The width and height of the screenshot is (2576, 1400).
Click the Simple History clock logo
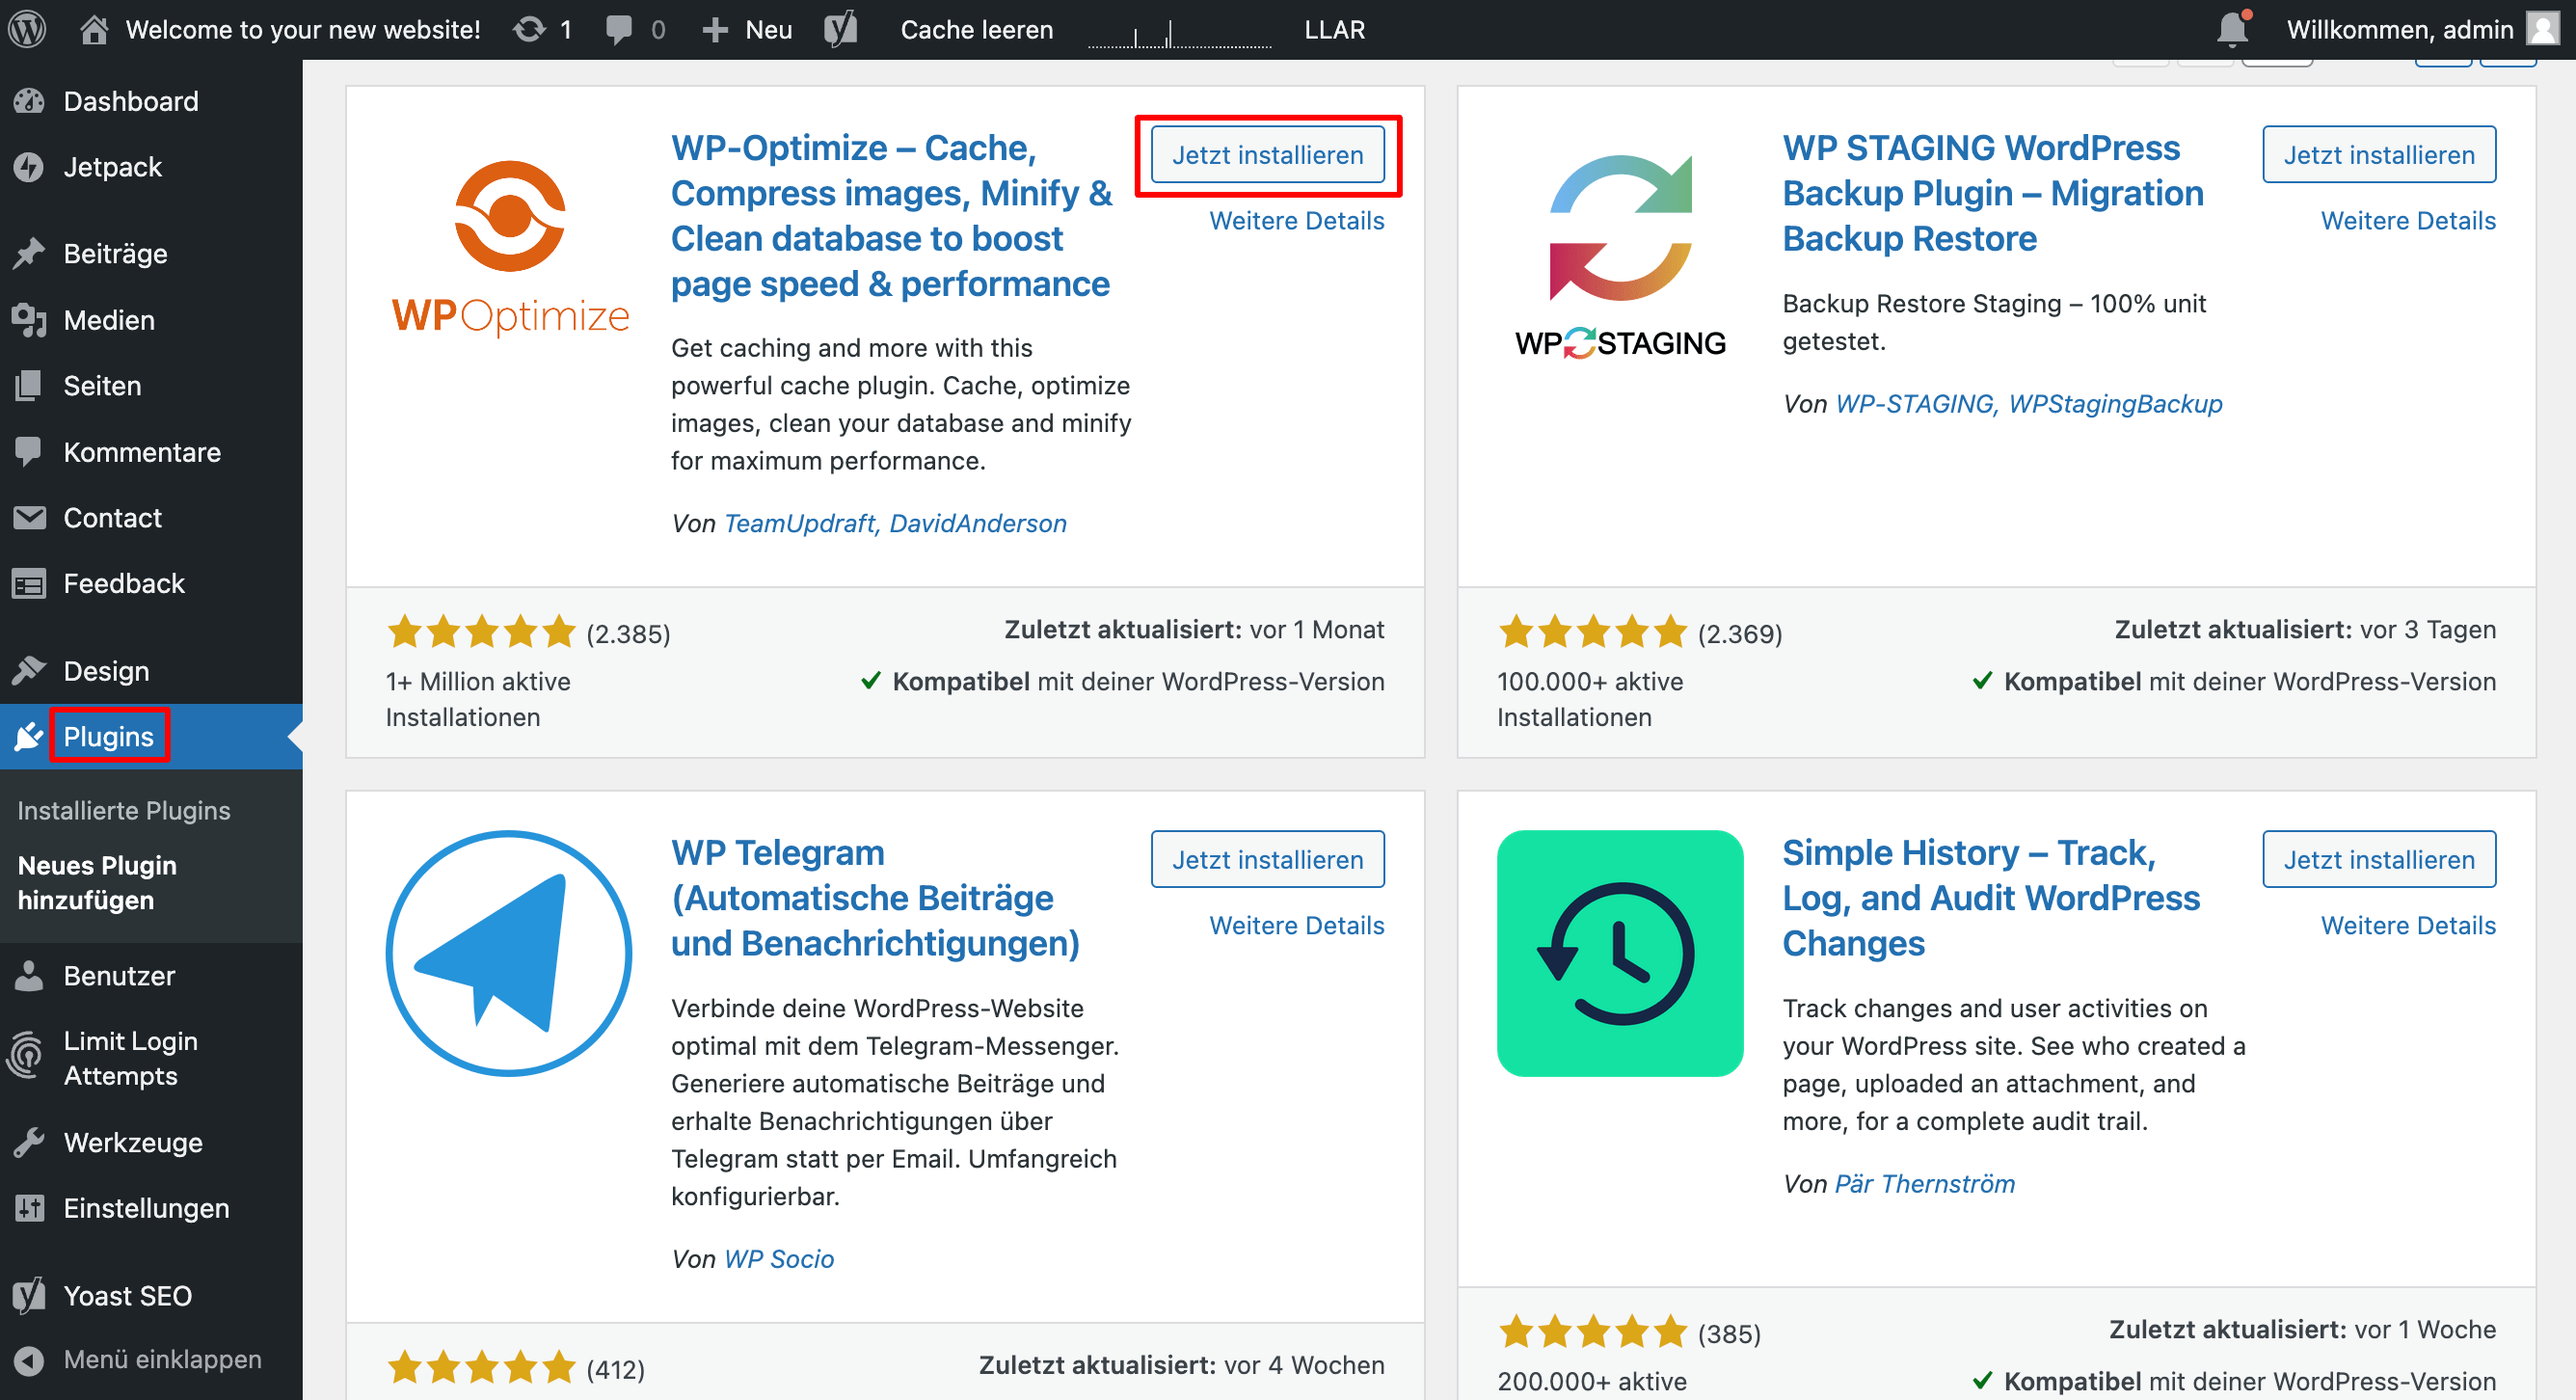(1620, 954)
